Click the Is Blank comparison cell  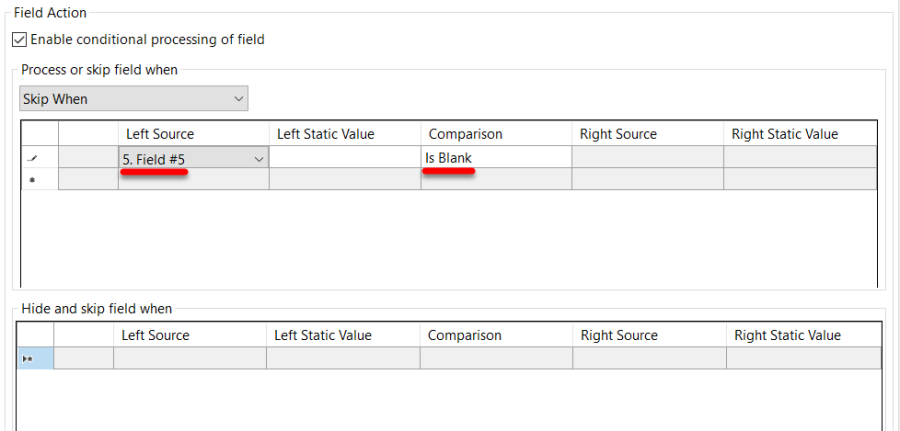[495, 158]
